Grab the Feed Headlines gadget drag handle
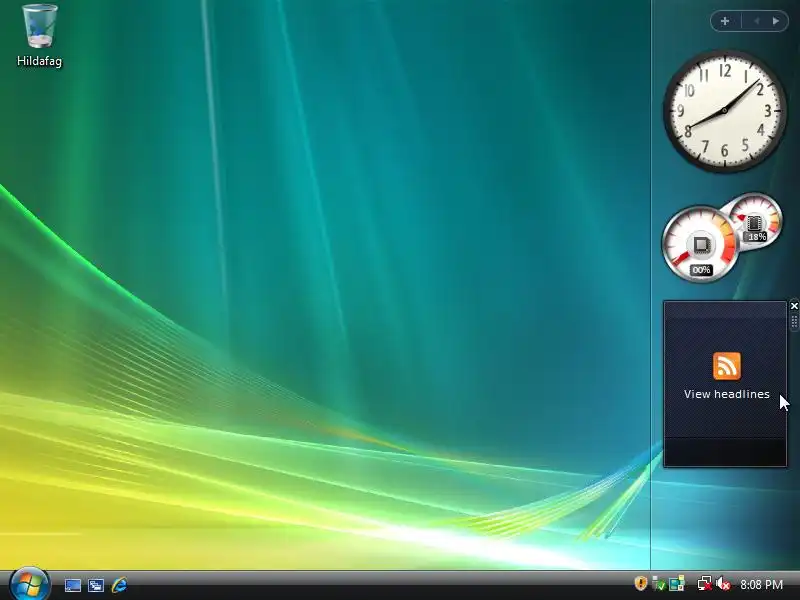Viewport: 800px width, 600px height. click(794, 322)
